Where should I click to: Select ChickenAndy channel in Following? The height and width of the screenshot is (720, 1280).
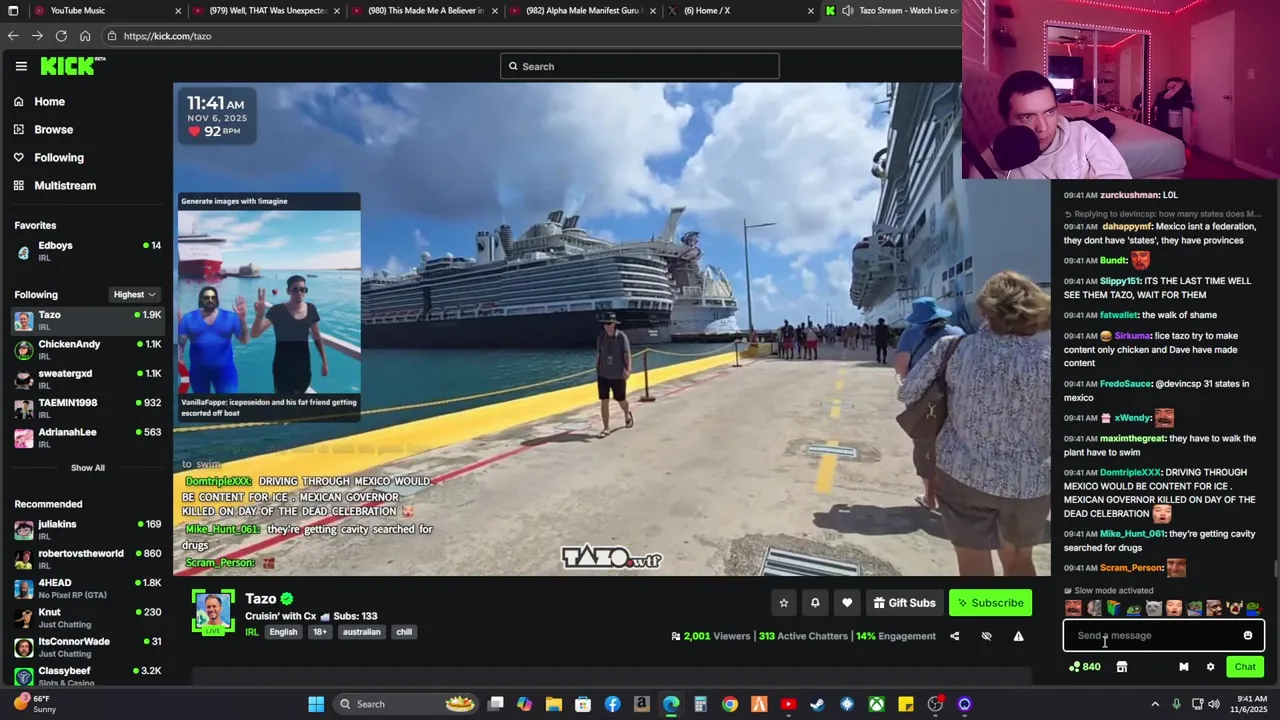click(x=87, y=349)
